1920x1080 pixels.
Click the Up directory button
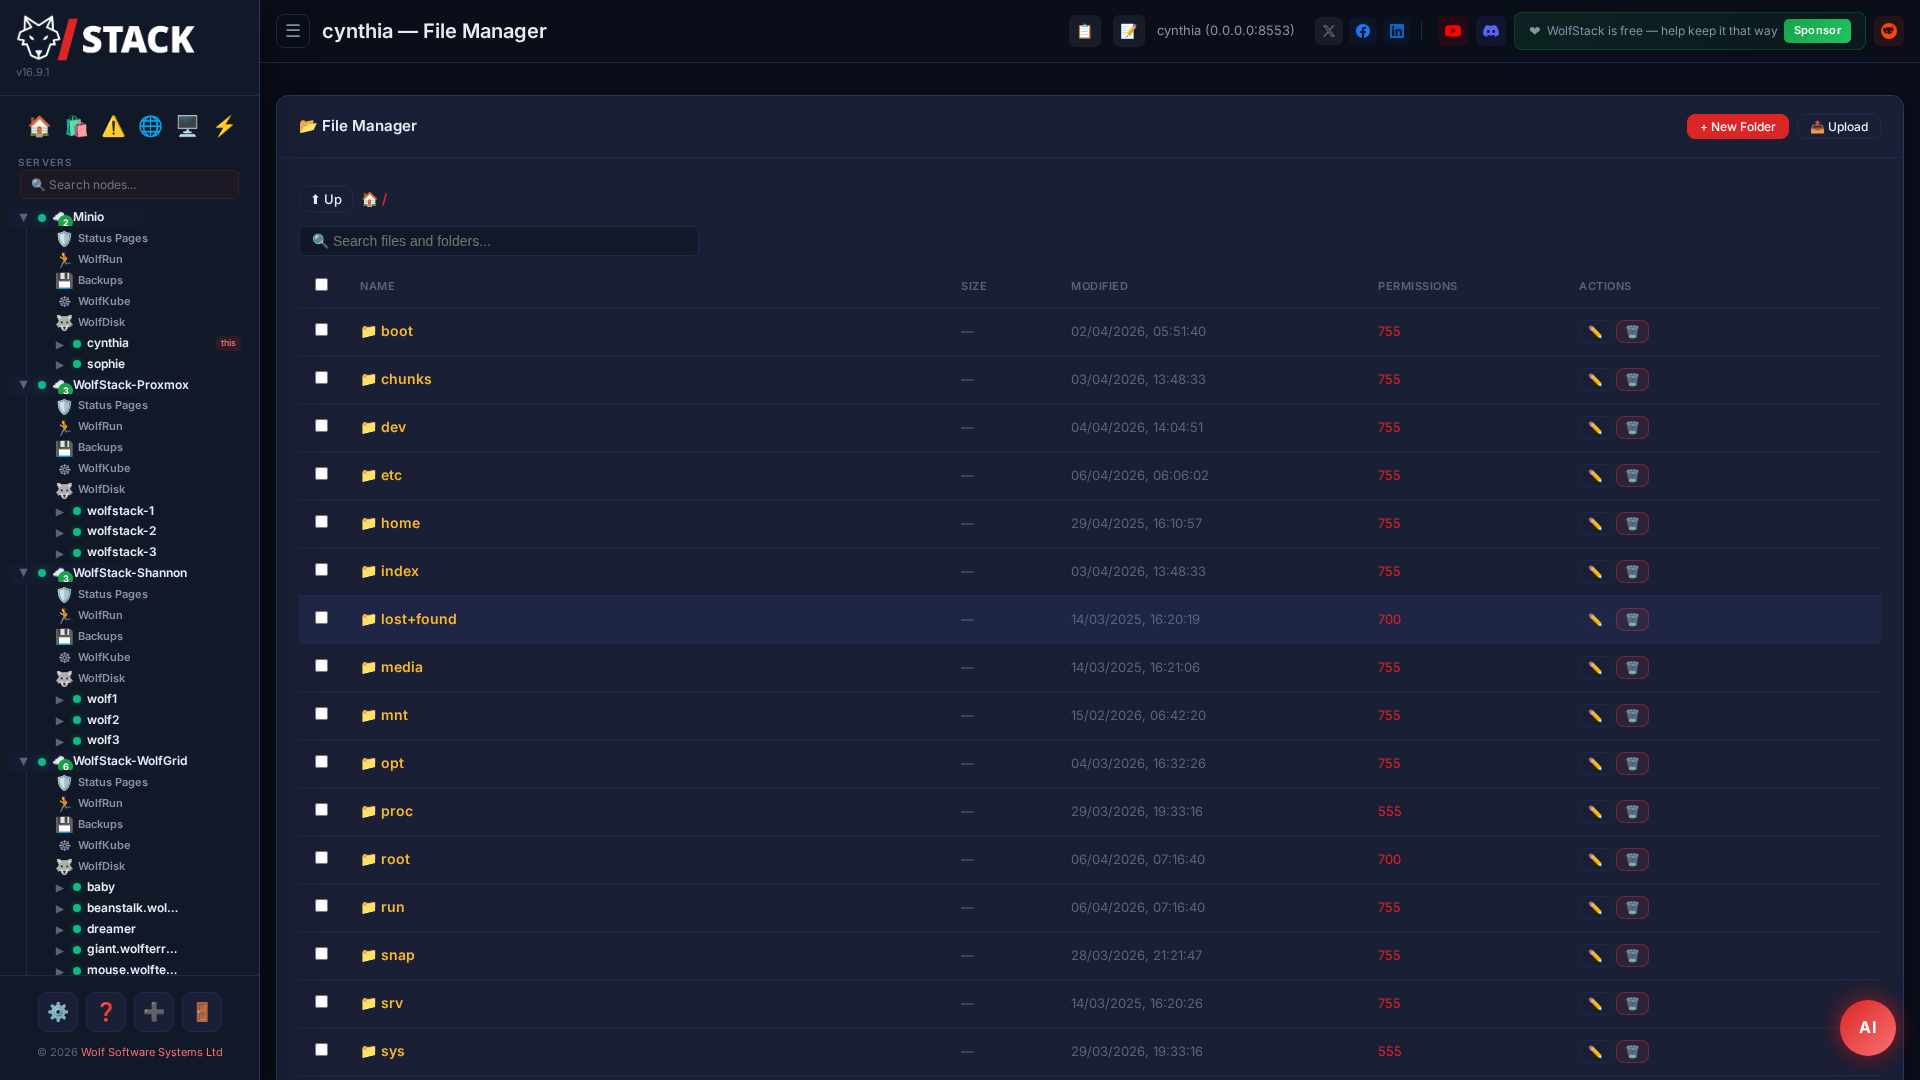point(326,200)
